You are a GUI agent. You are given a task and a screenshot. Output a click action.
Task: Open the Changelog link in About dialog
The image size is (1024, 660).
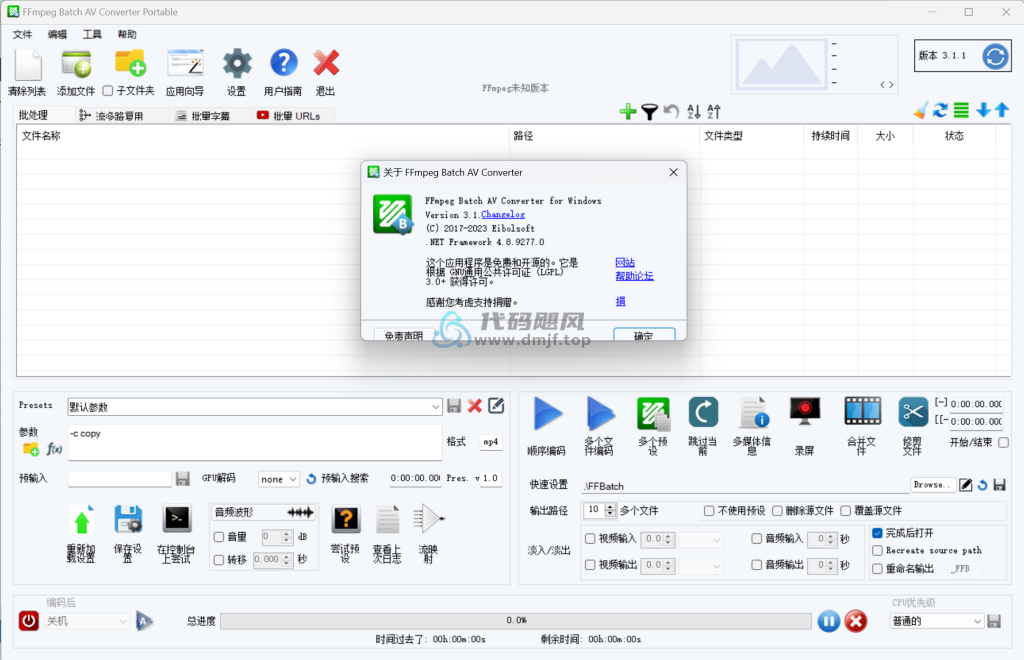click(x=503, y=215)
